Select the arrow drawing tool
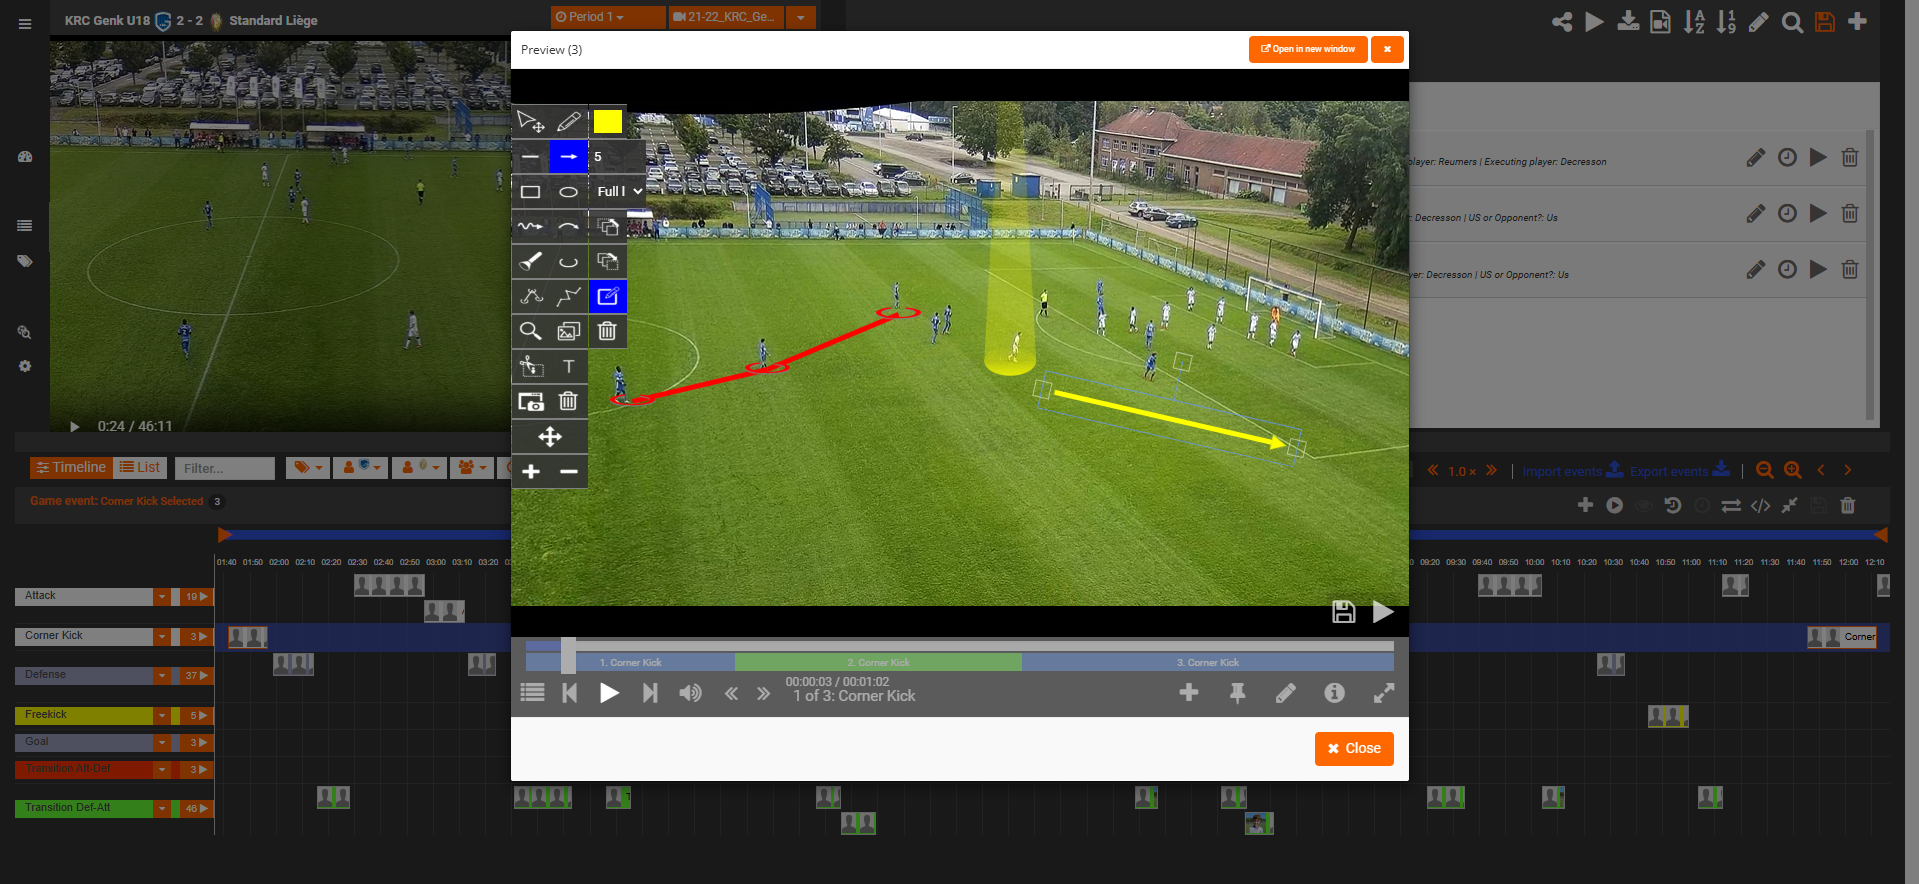 tap(568, 157)
